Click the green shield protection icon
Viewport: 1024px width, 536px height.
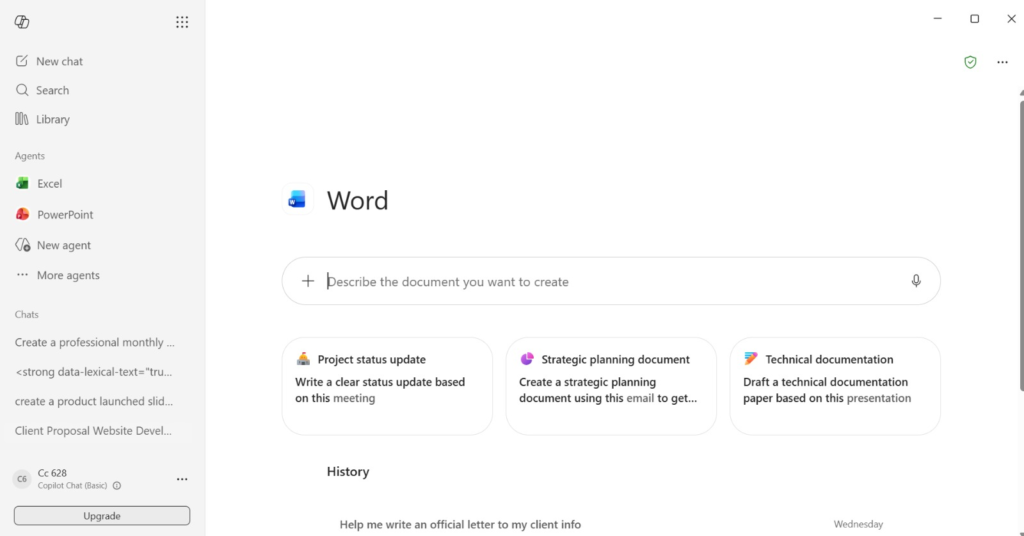[970, 62]
